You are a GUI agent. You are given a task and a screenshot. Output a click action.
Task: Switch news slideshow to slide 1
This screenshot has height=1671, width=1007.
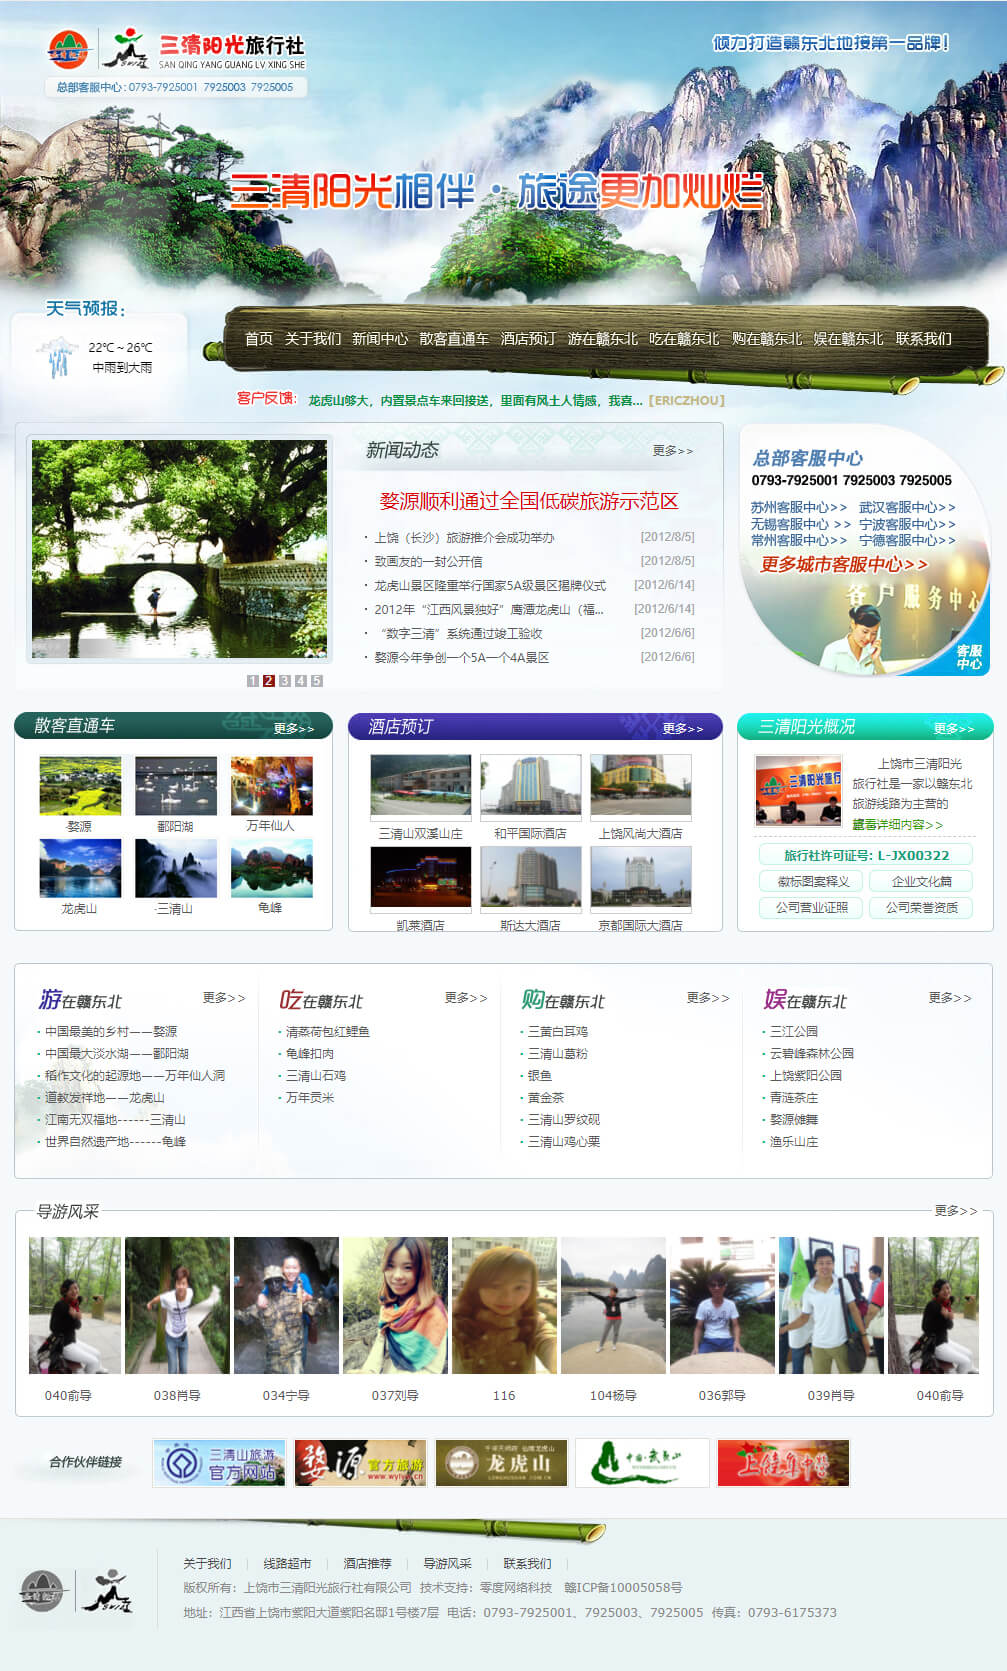(x=253, y=681)
